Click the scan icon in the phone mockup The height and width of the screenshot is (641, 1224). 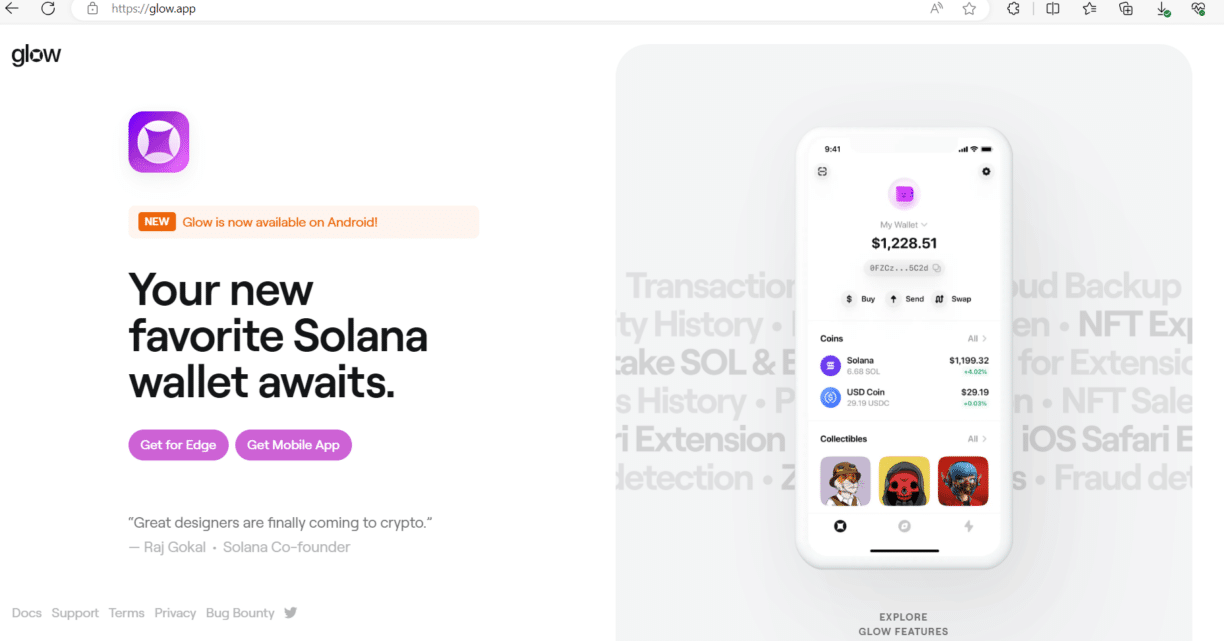coord(822,172)
